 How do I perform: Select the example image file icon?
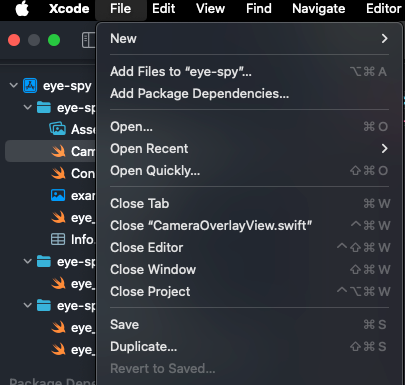(58, 195)
